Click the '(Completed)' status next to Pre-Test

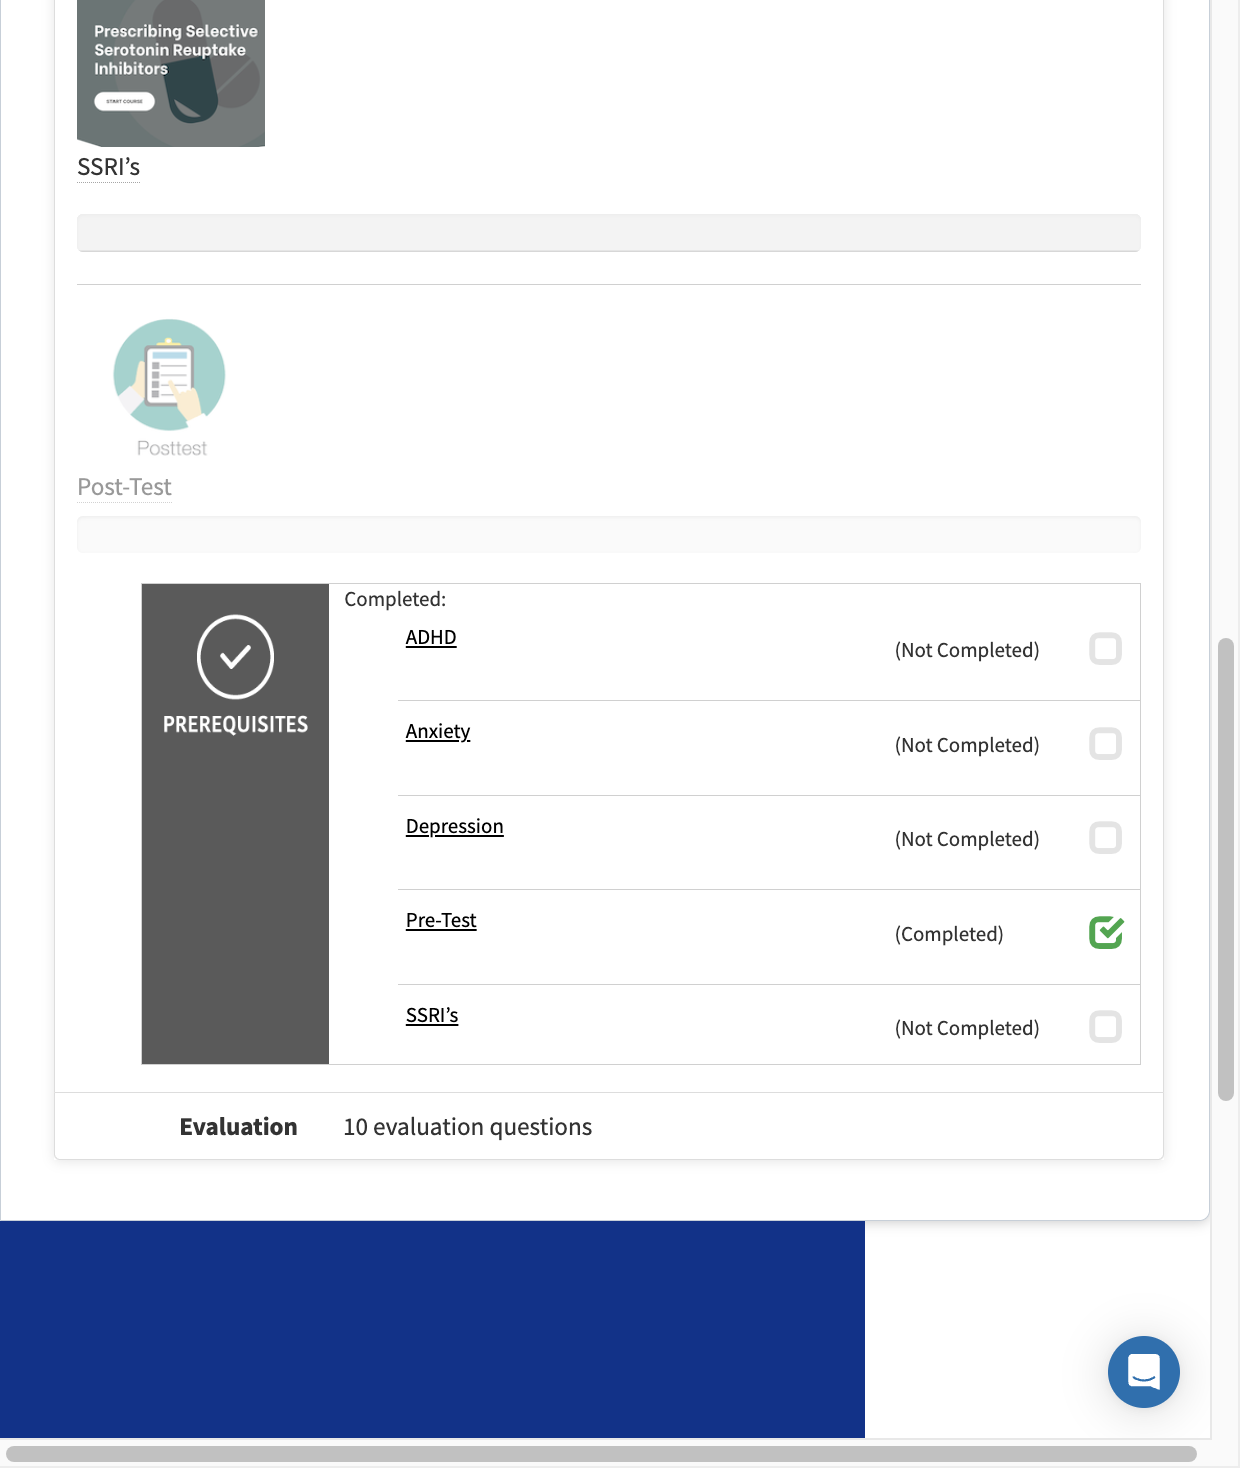(x=949, y=934)
